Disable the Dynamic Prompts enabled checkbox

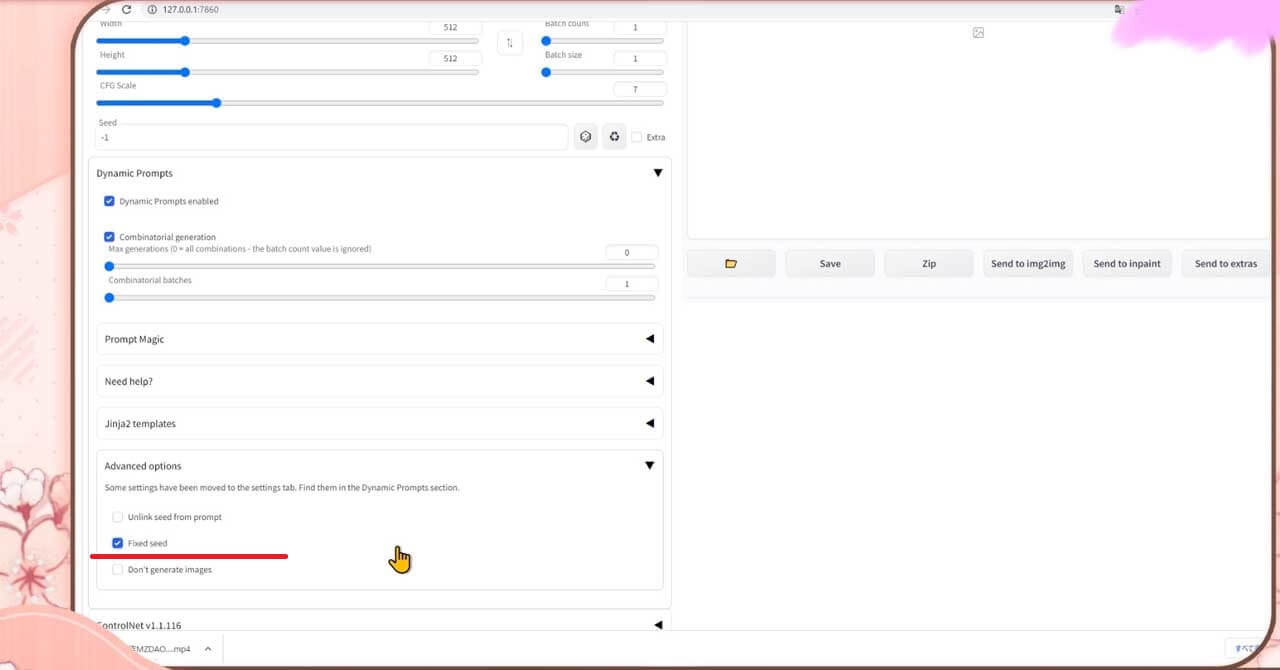pyautogui.click(x=110, y=201)
